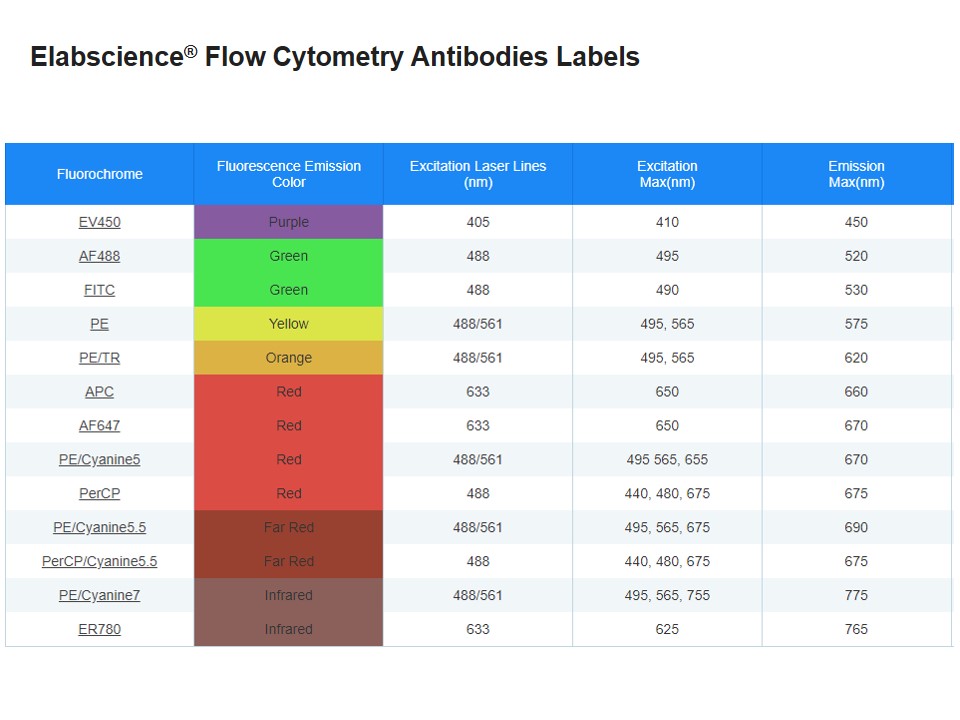Select the PE/Cyanine5 link
The image size is (960, 720).
click(x=99, y=460)
